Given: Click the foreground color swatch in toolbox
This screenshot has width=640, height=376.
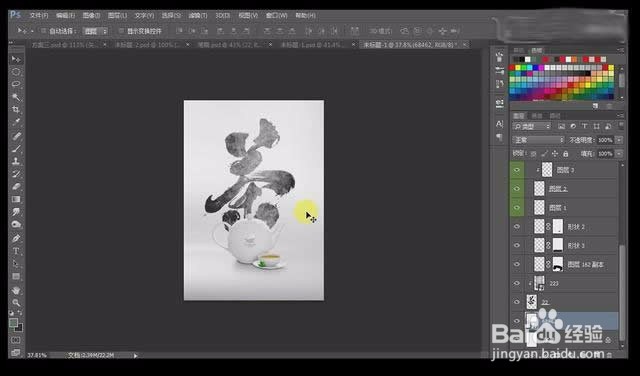Looking at the screenshot, I should click(13, 323).
